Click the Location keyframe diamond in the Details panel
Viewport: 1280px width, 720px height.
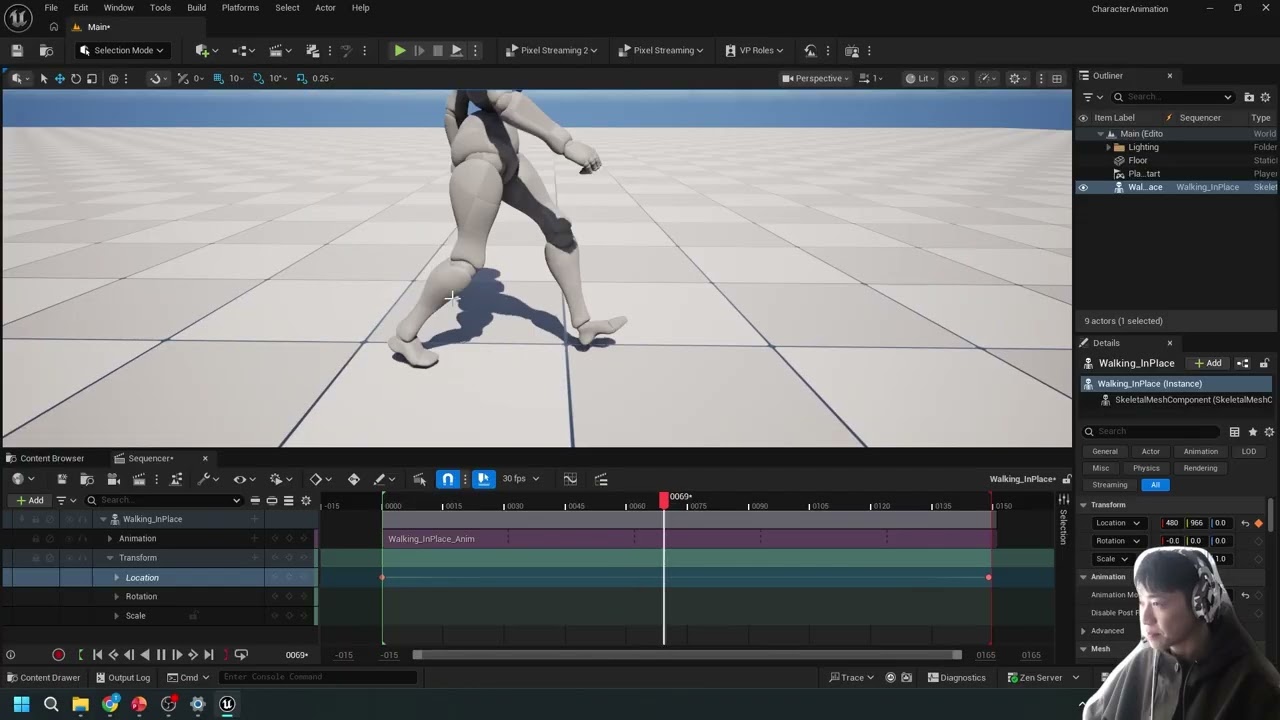coord(1258,523)
